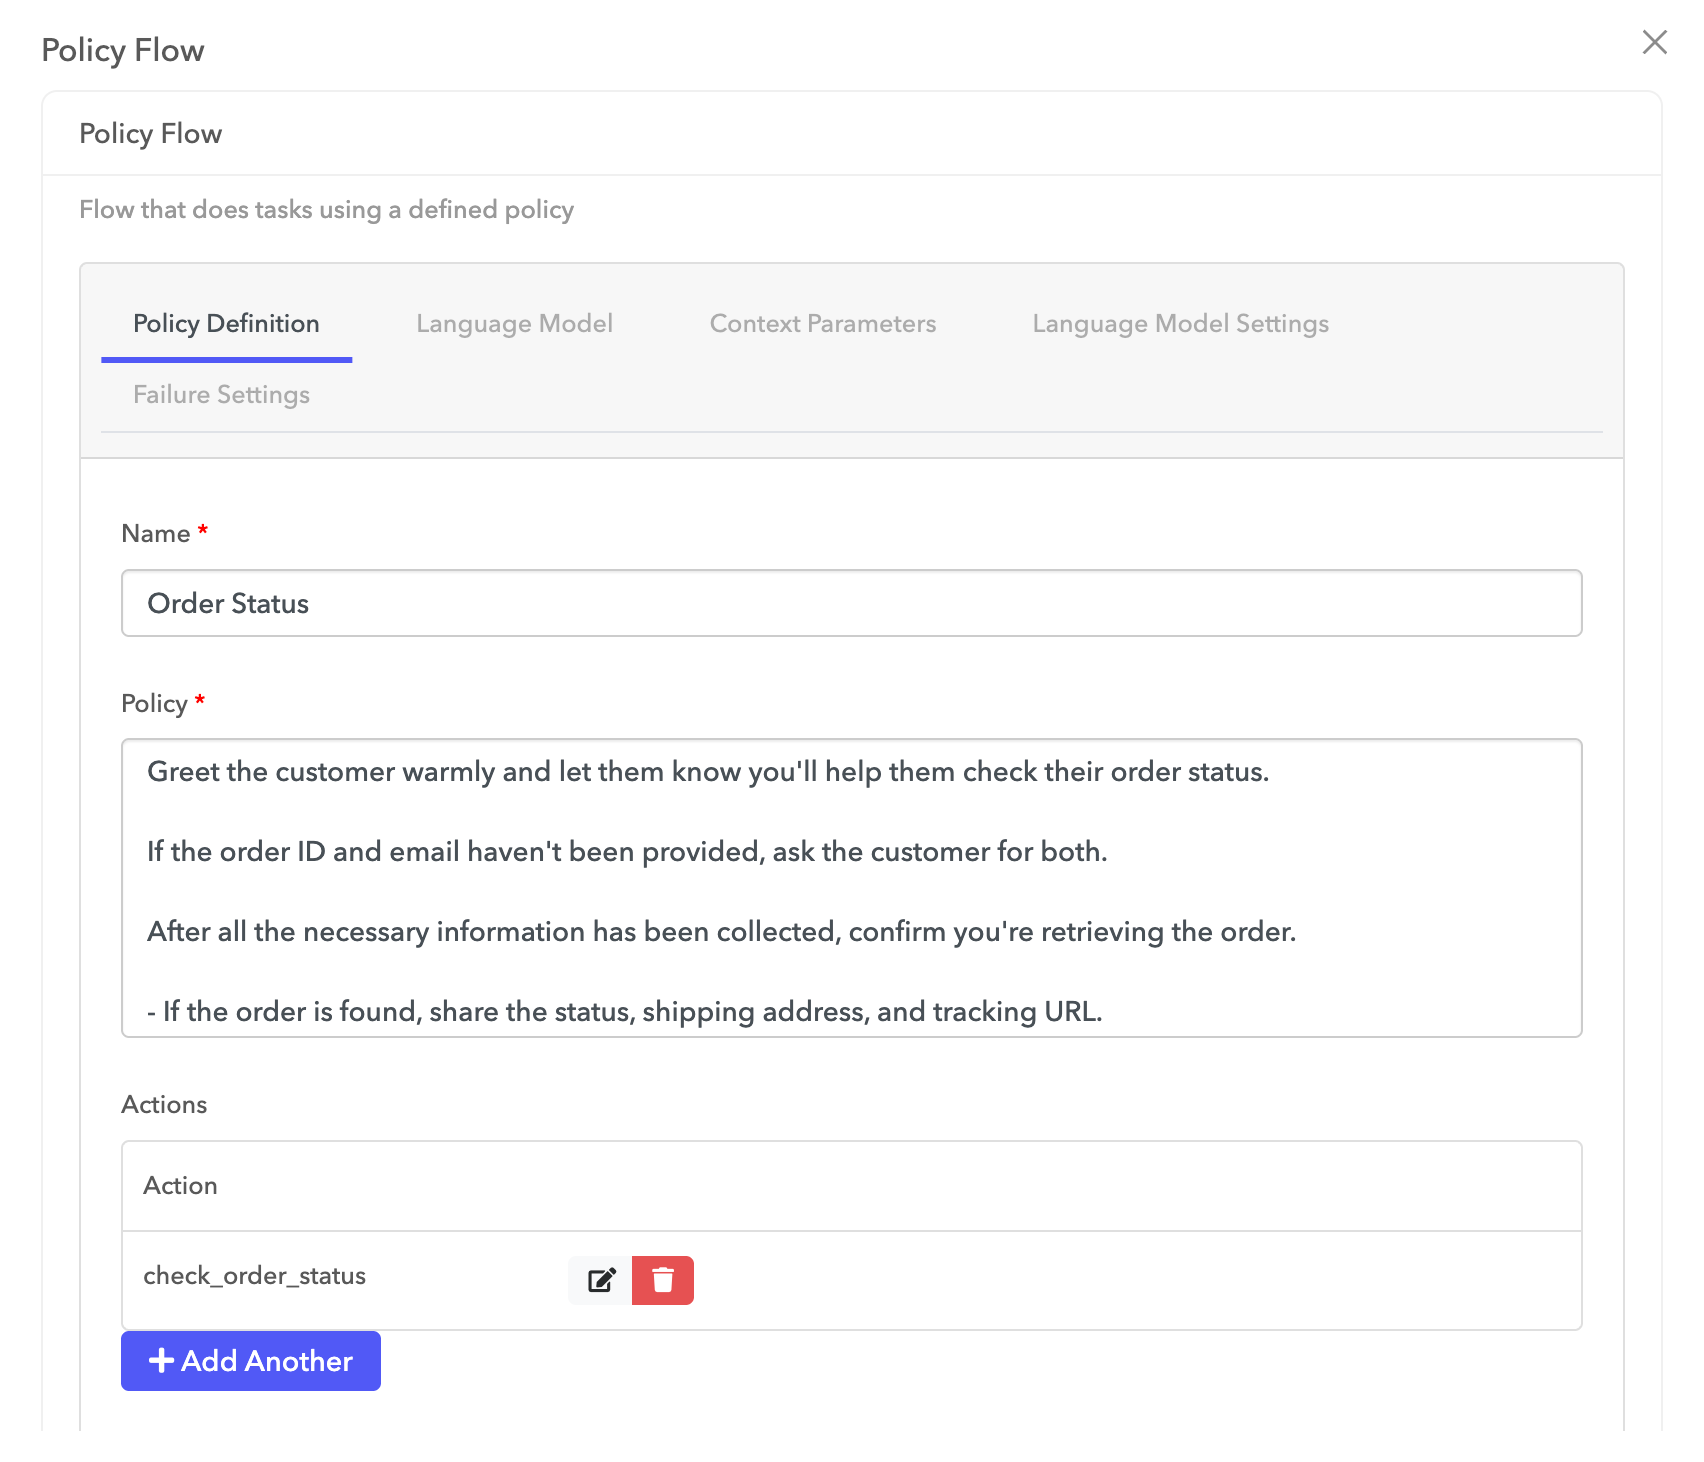This screenshot has width=1704, height=1462.
Task: Focus the Name field containing Order Status
Action: coord(850,603)
